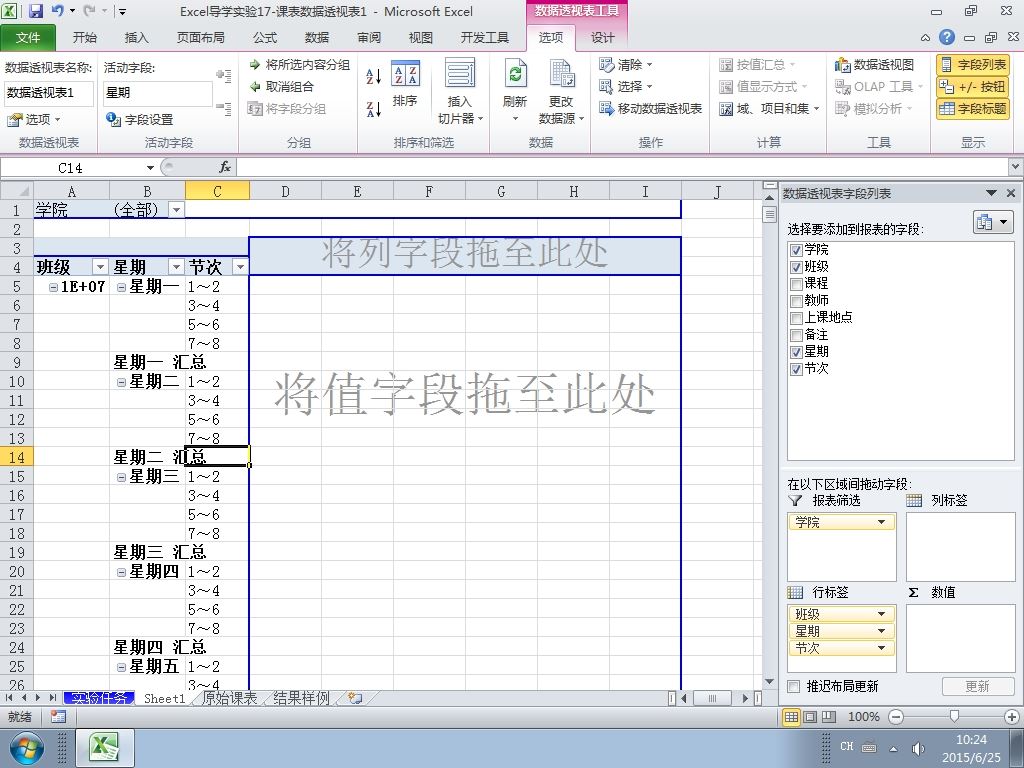Click 取消组合 ungroup
Image resolution: width=1024 pixels, height=768 pixels.
pyautogui.click(x=281, y=86)
